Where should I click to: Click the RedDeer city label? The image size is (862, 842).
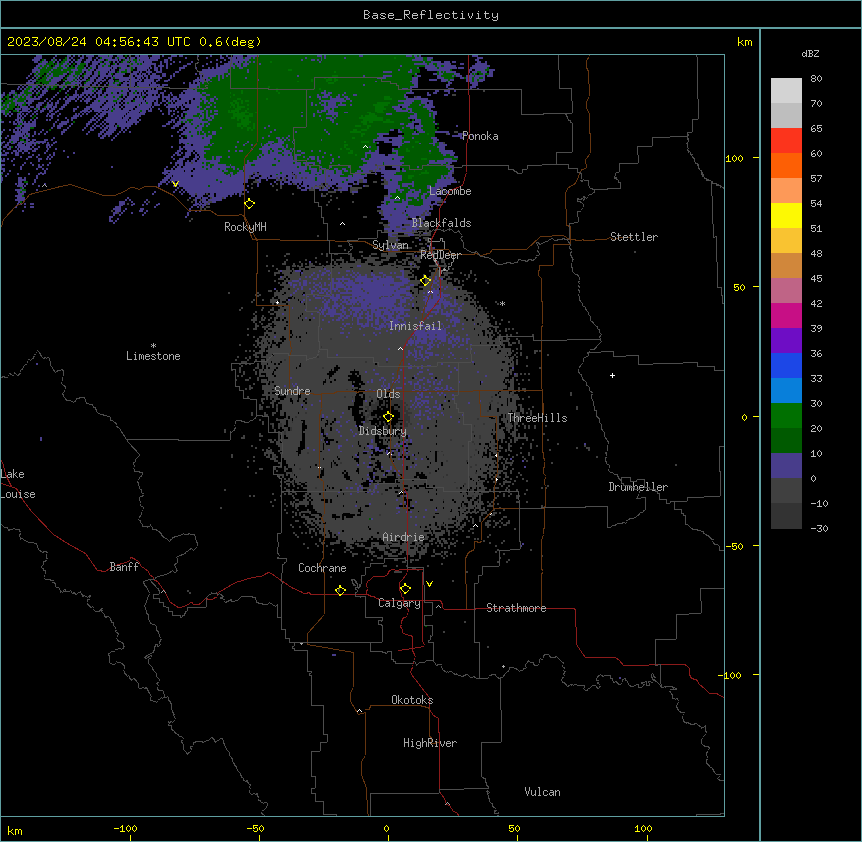(x=440, y=255)
